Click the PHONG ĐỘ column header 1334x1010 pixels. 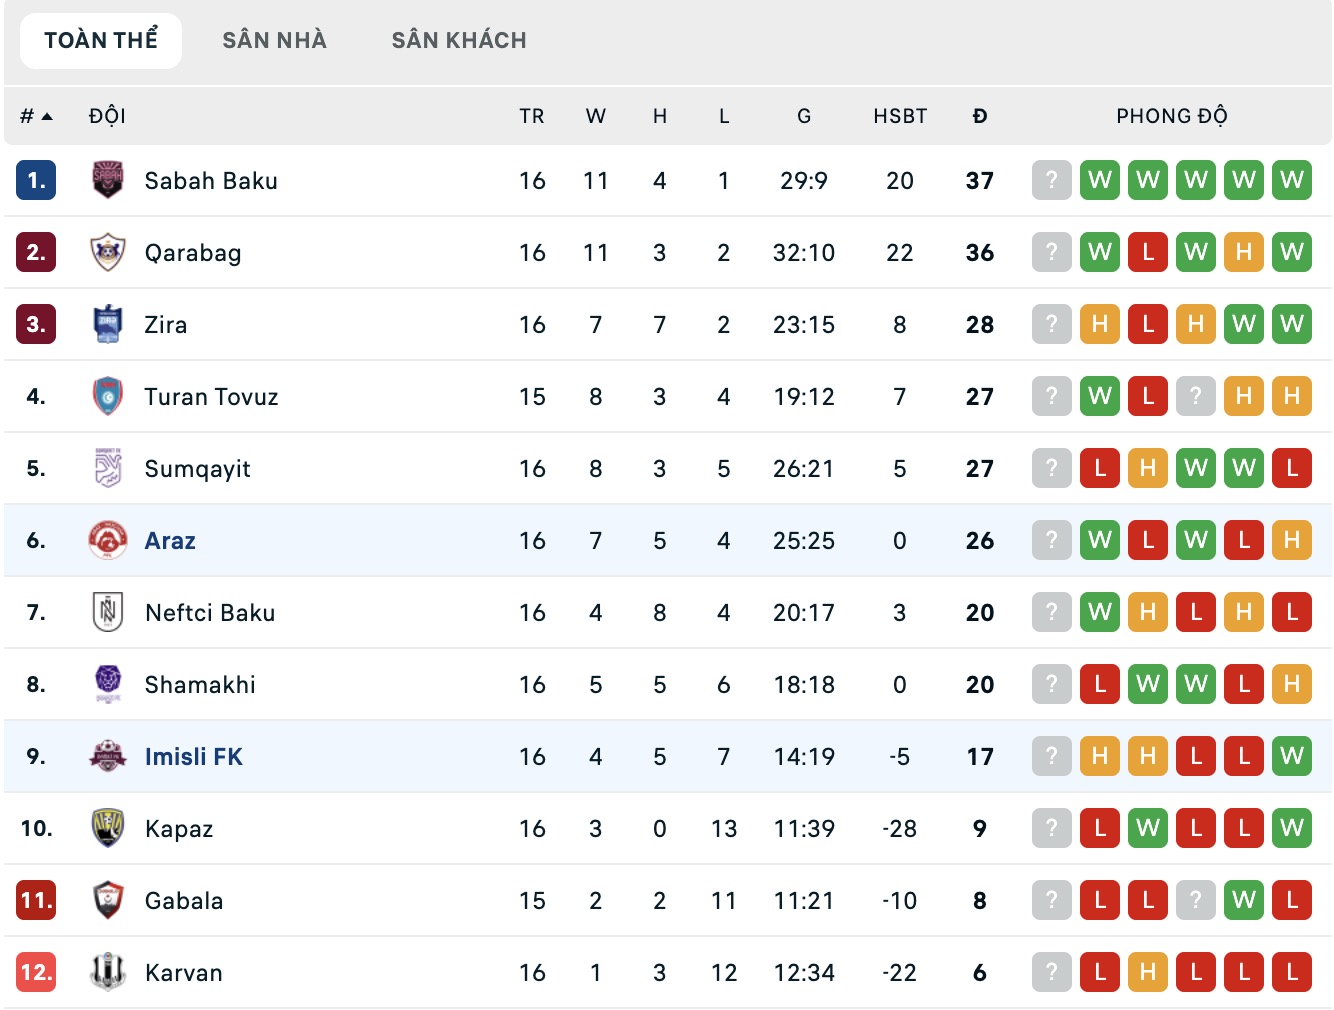click(1171, 116)
